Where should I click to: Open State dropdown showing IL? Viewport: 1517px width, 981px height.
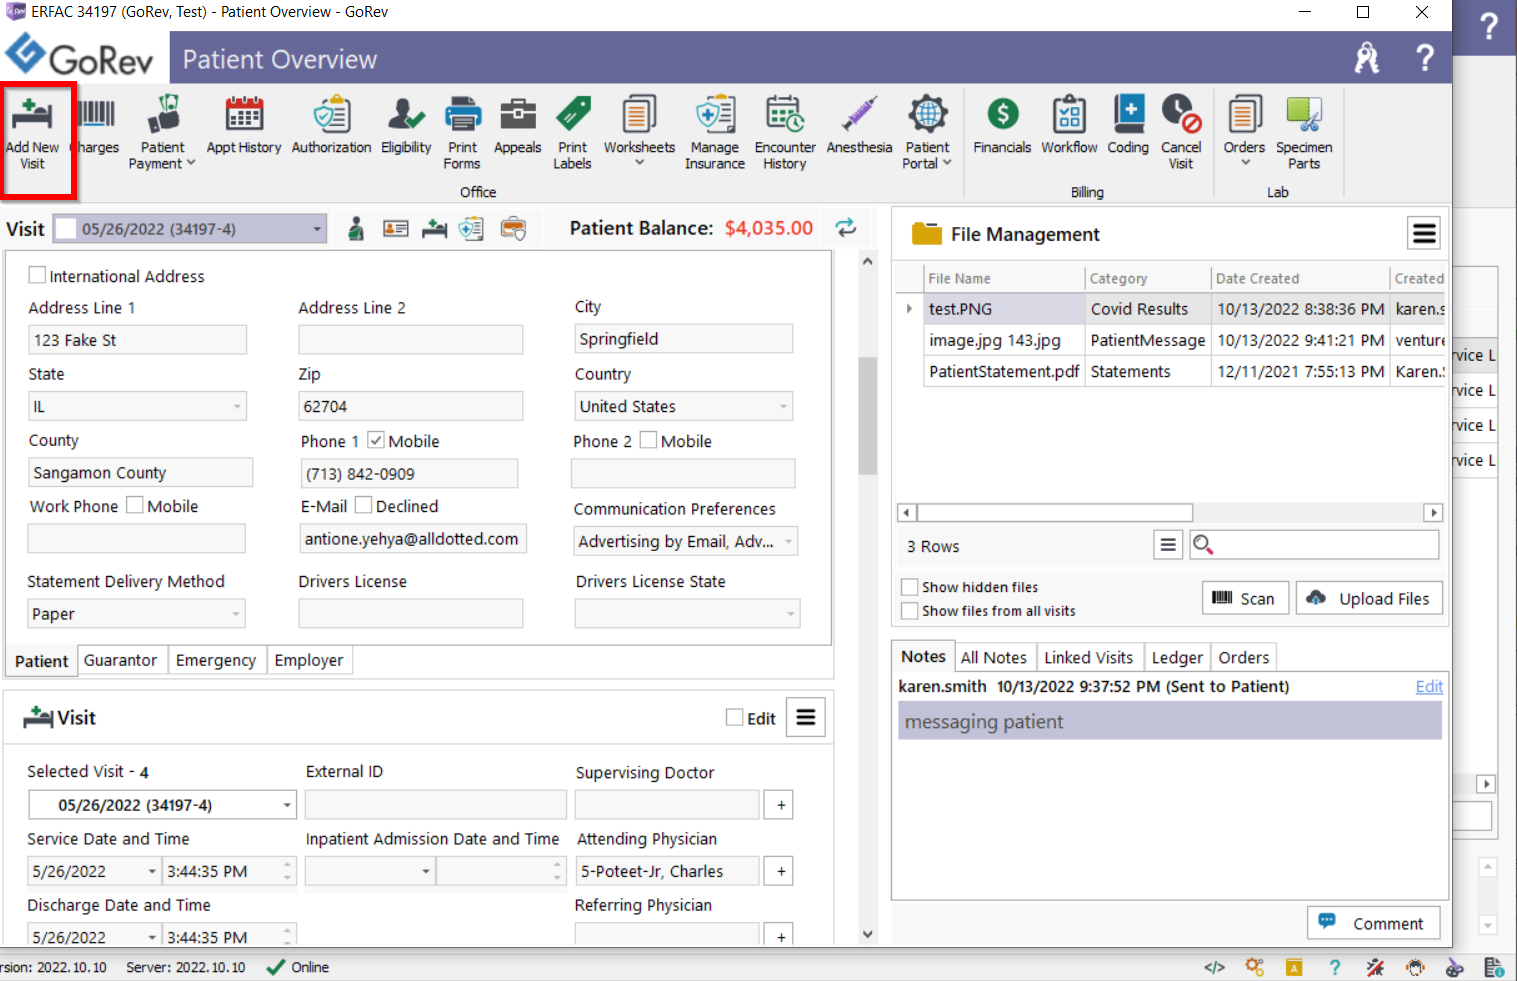237,406
